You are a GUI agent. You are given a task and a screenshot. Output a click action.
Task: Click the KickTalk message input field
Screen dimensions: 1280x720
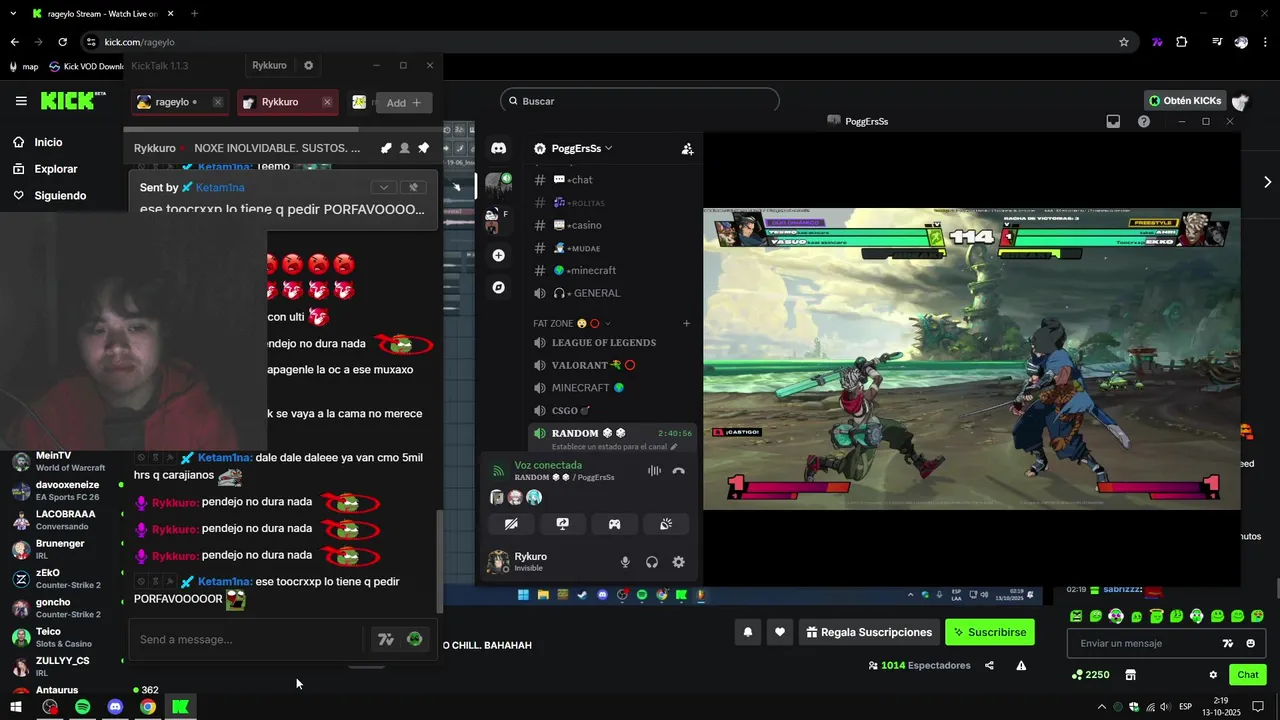coord(248,639)
